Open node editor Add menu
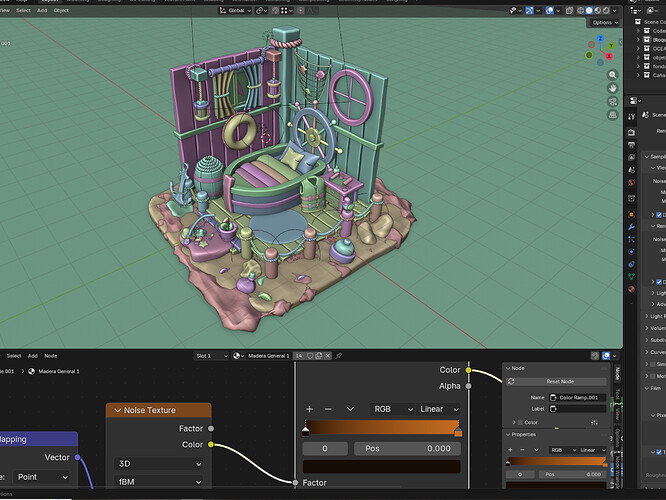This screenshot has height=500, width=666. pos(33,356)
